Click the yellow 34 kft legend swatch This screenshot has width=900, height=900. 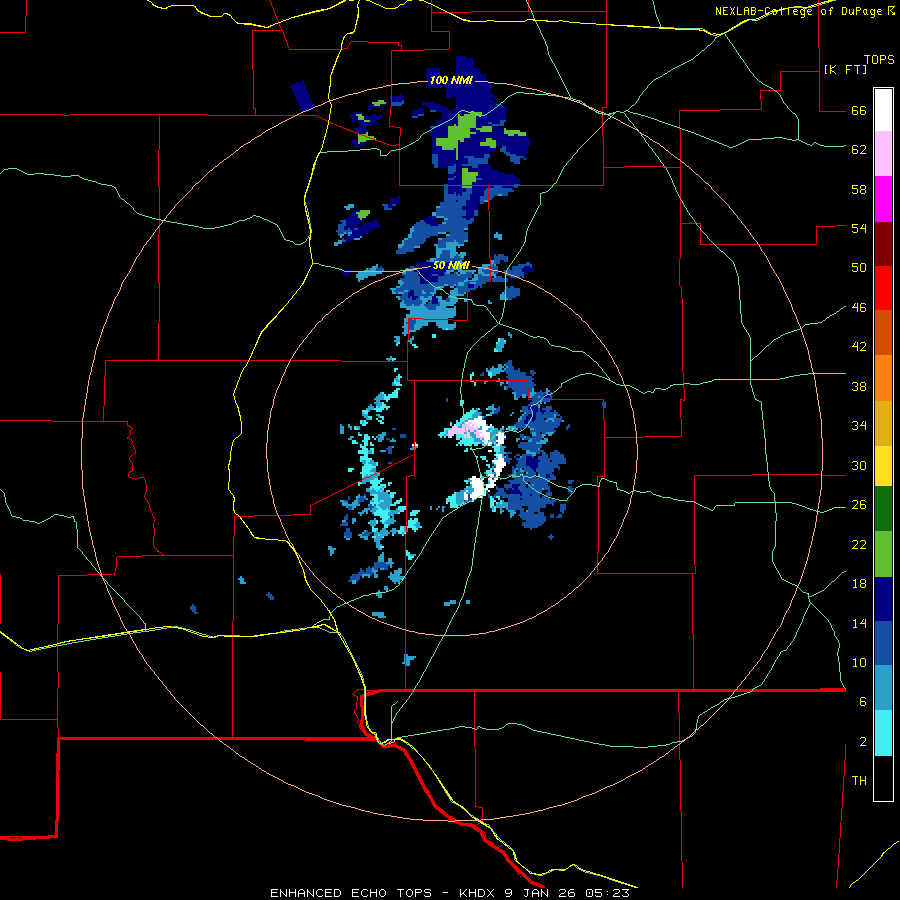(883, 465)
